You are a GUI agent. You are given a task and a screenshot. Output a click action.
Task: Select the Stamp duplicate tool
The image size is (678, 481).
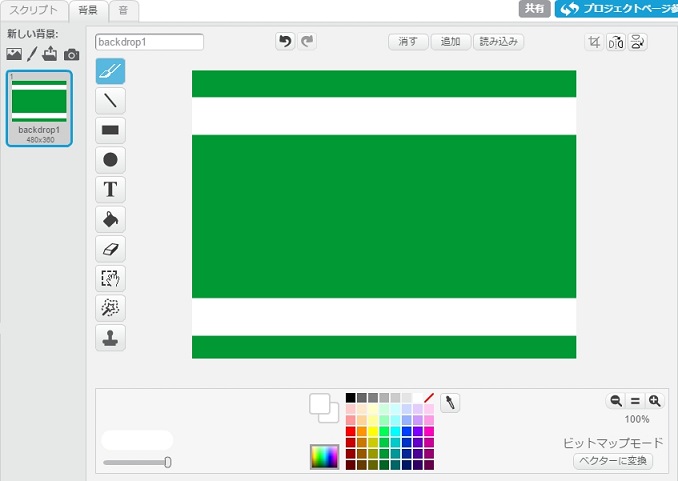coord(110,337)
